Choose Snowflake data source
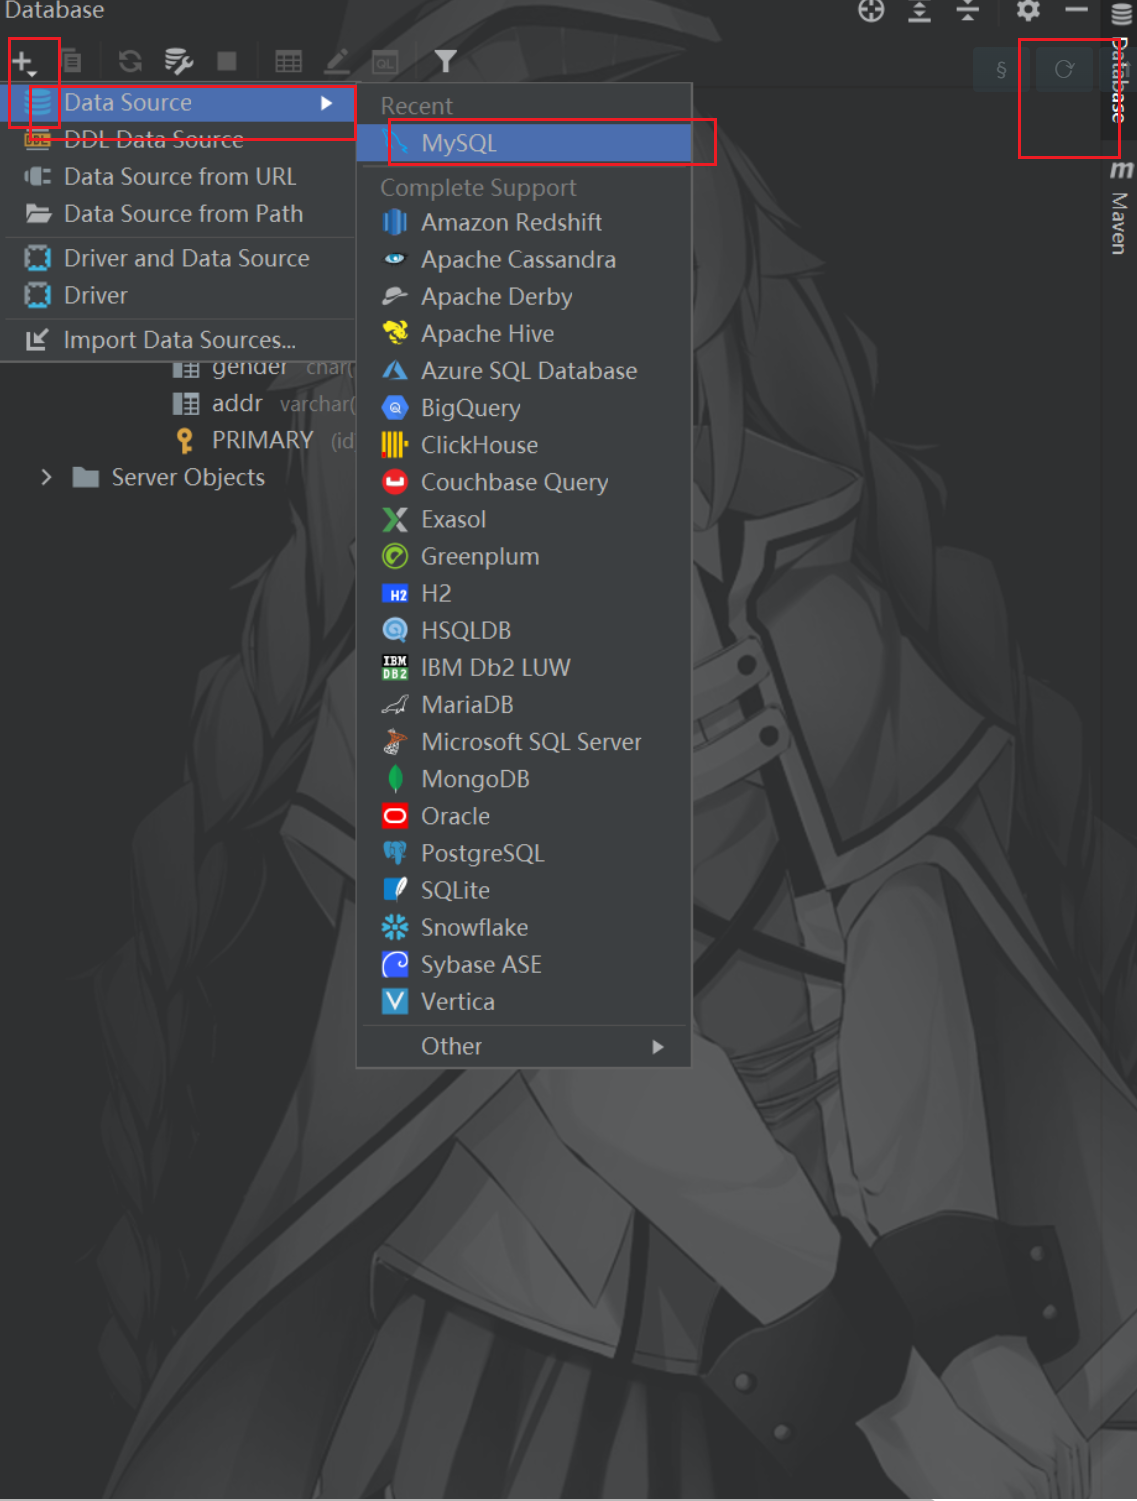 coord(524,928)
